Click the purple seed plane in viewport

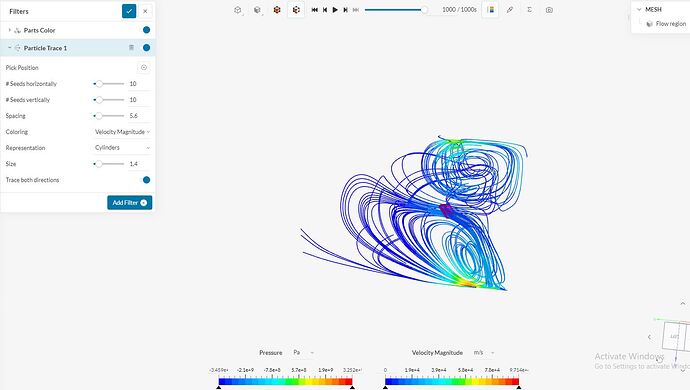(446, 210)
